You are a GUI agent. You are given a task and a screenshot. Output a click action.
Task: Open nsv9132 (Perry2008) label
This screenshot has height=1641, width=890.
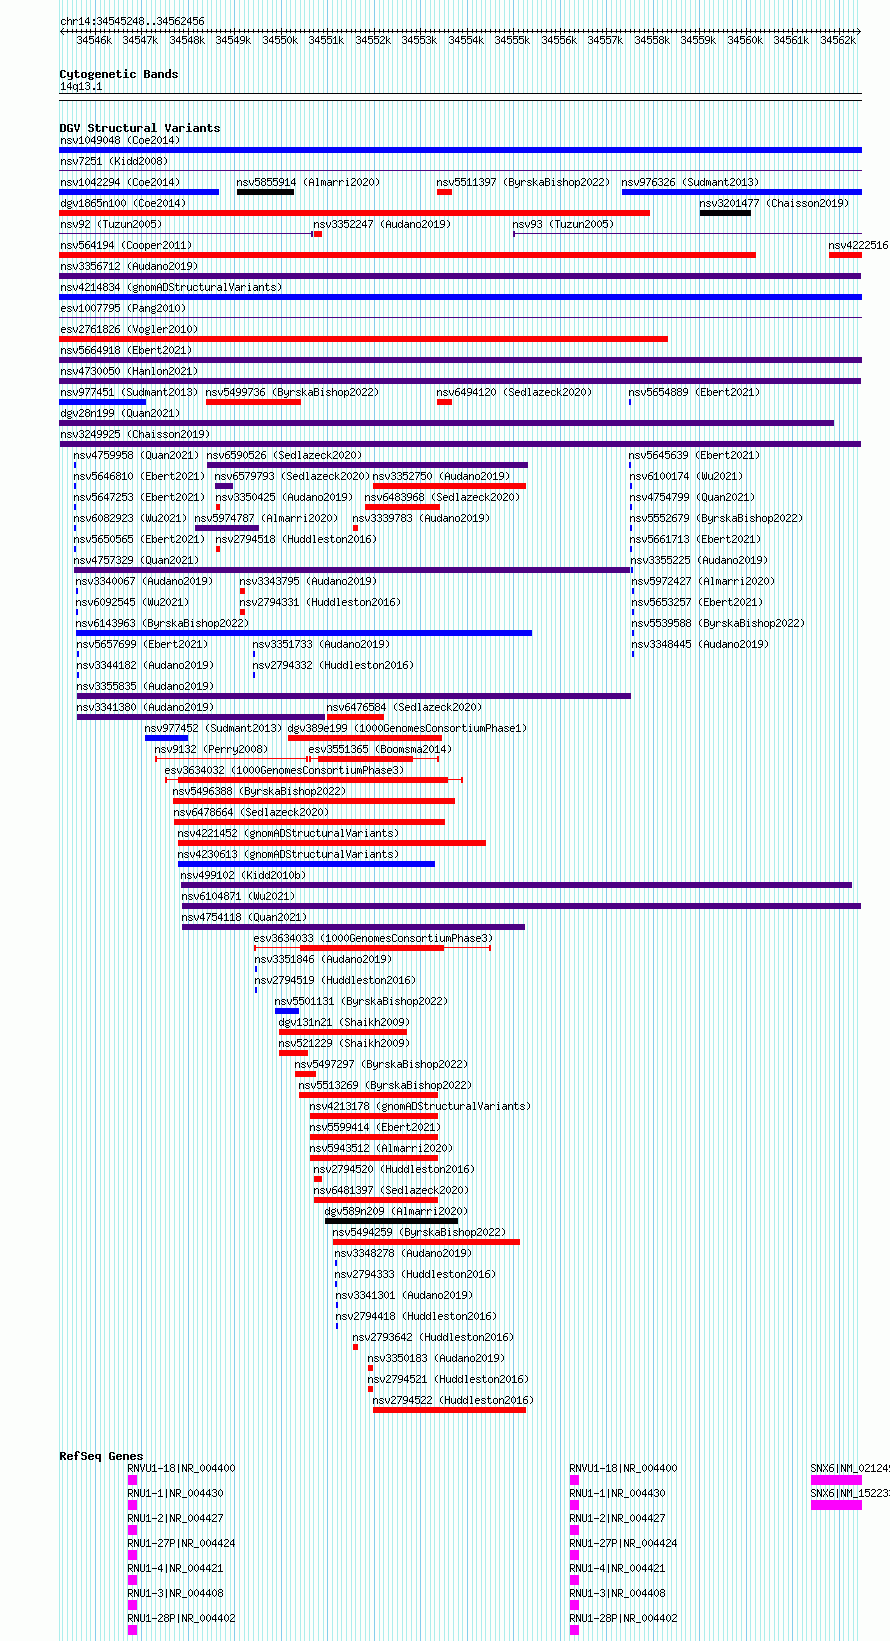[212, 749]
